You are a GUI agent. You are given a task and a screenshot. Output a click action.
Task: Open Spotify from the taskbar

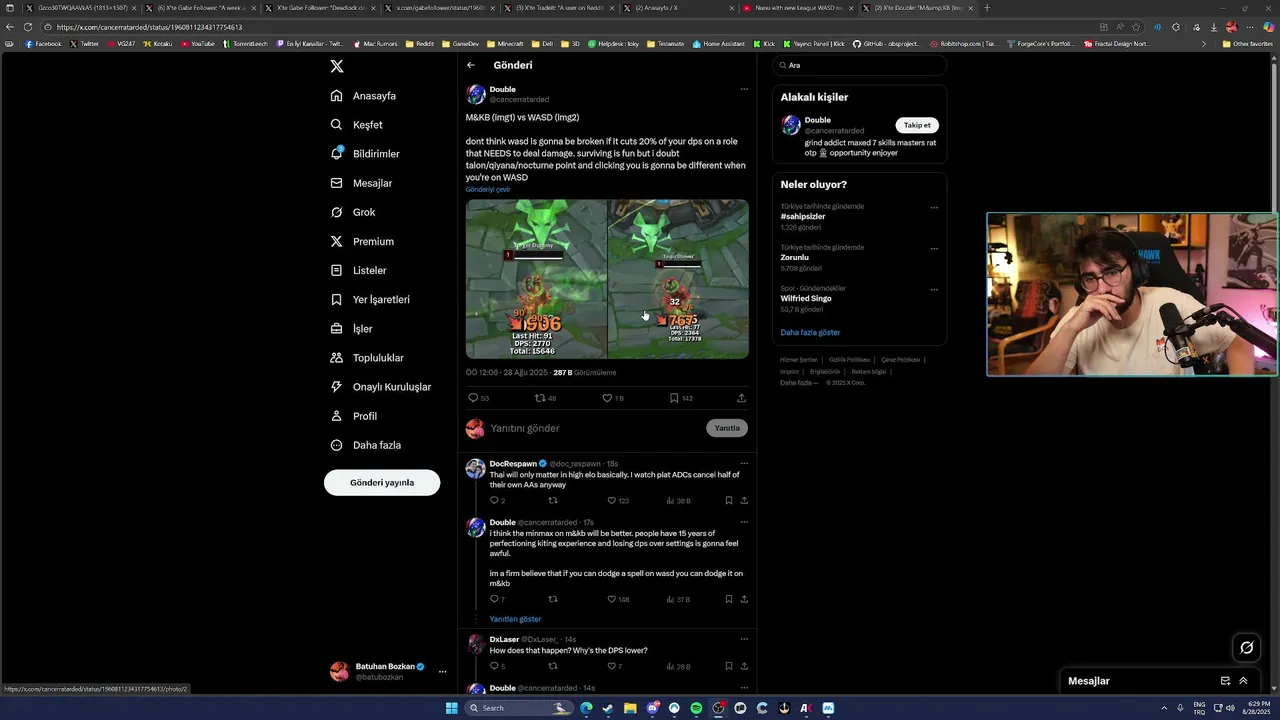pyautogui.click(x=696, y=708)
